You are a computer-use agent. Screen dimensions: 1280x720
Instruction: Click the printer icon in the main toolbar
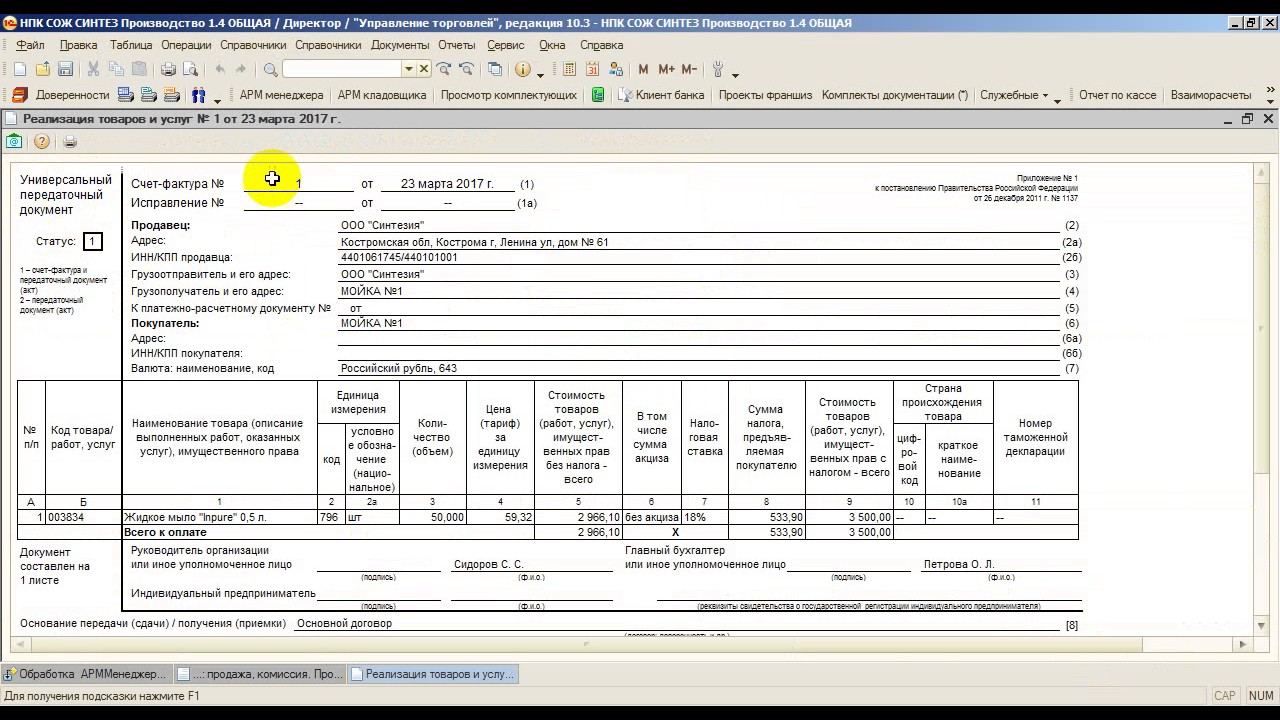[x=168, y=69]
